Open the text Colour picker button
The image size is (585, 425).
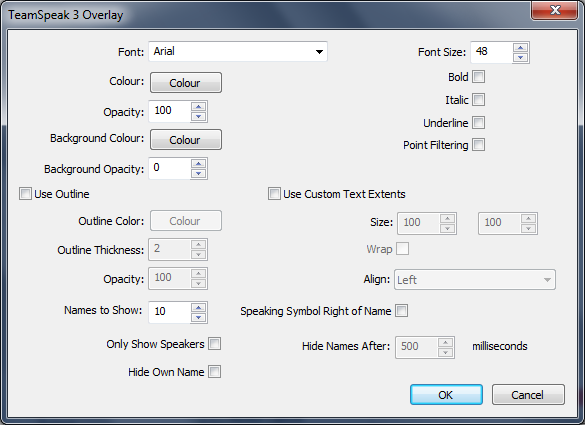(186, 82)
